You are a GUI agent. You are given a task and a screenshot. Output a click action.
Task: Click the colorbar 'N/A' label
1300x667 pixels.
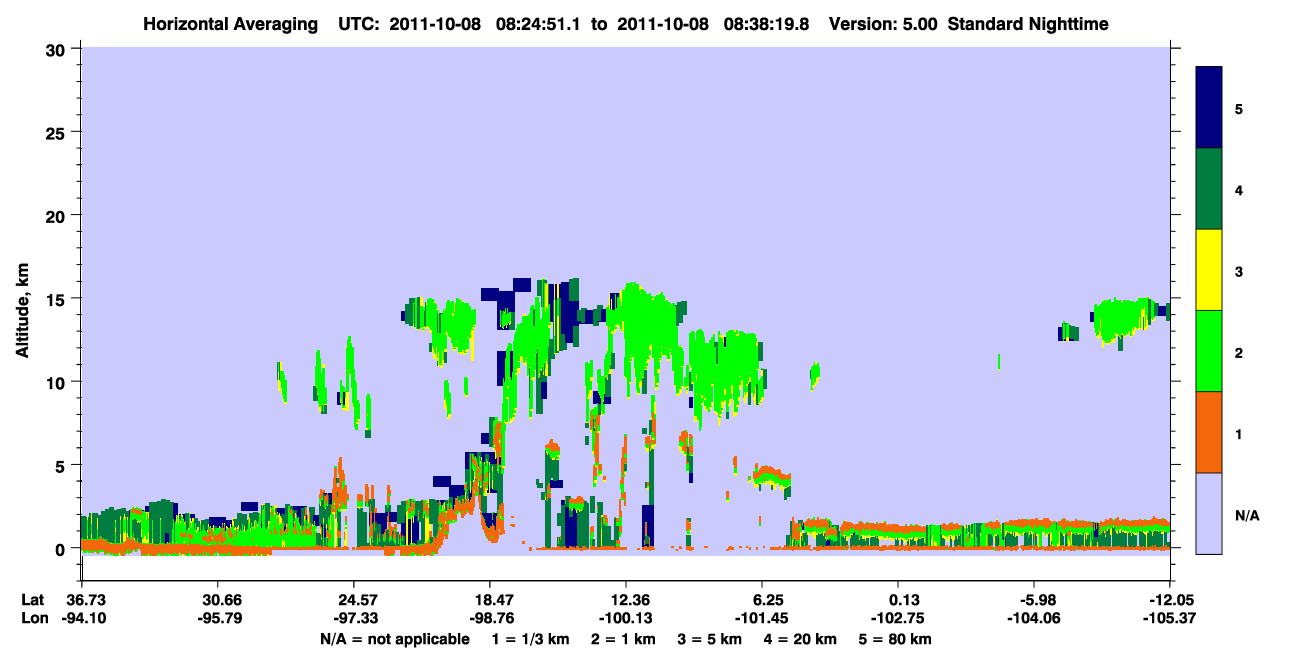pos(1247,515)
